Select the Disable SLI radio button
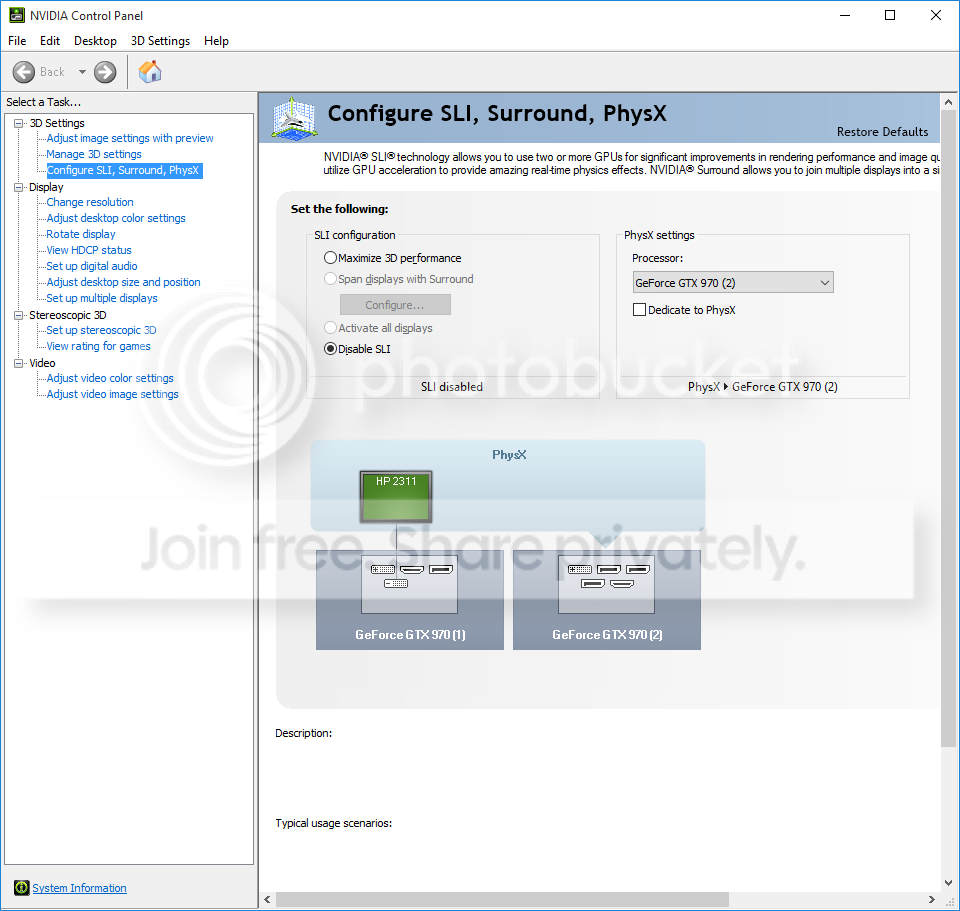 (x=331, y=348)
